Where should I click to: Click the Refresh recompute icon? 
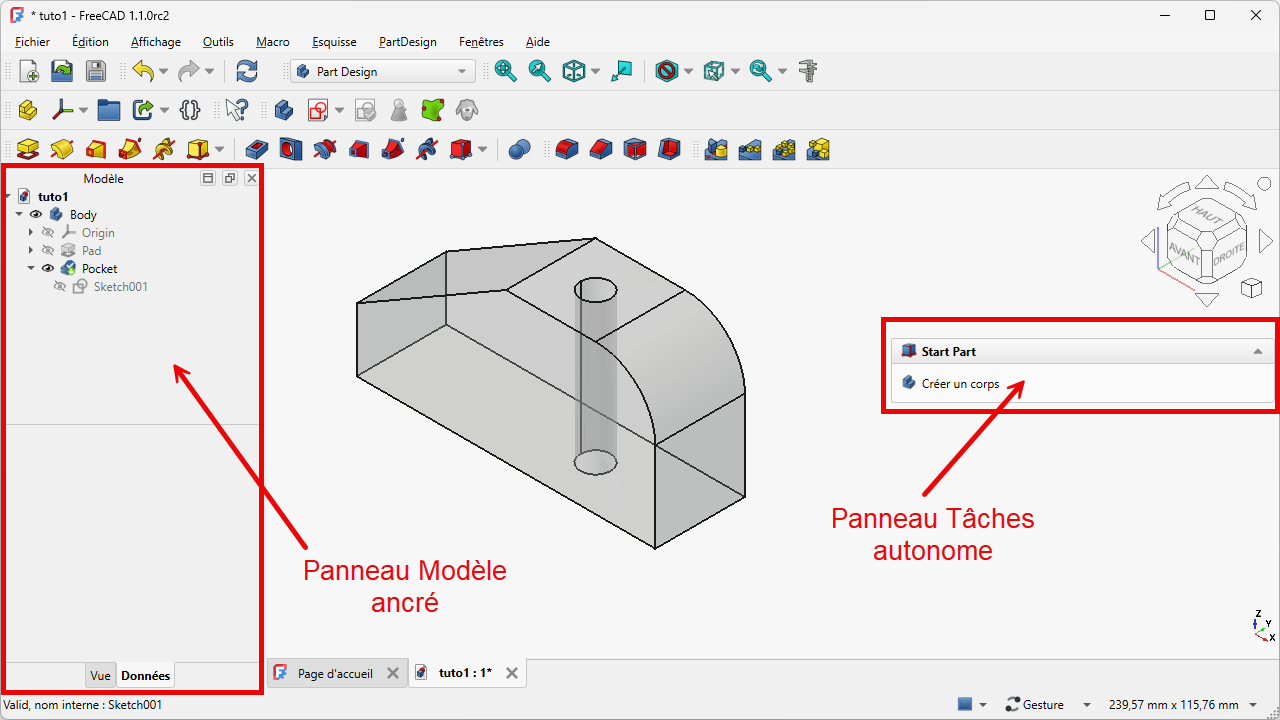pos(246,71)
